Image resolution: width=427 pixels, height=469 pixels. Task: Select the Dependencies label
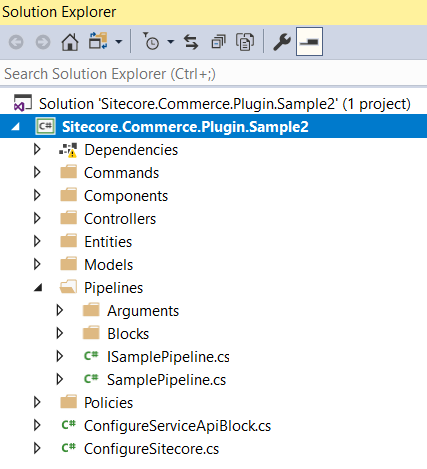[x=131, y=150]
